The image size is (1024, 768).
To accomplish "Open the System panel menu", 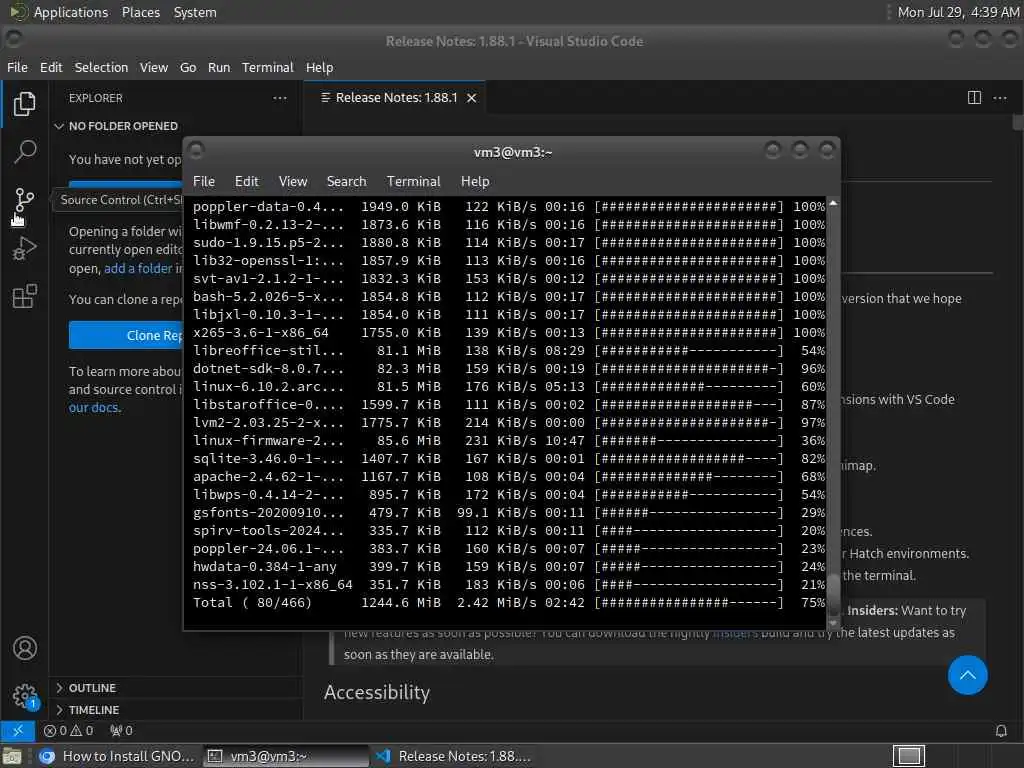I will (x=195, y=12).
